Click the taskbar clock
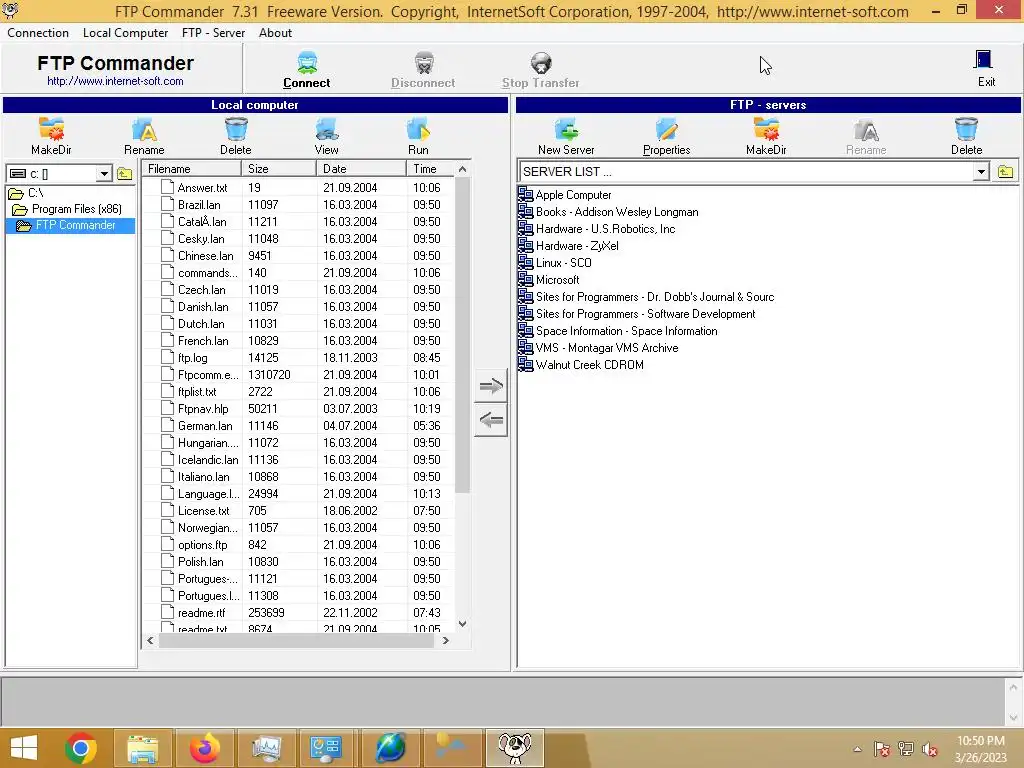The image size is (1024, 768). pos(981,749)
